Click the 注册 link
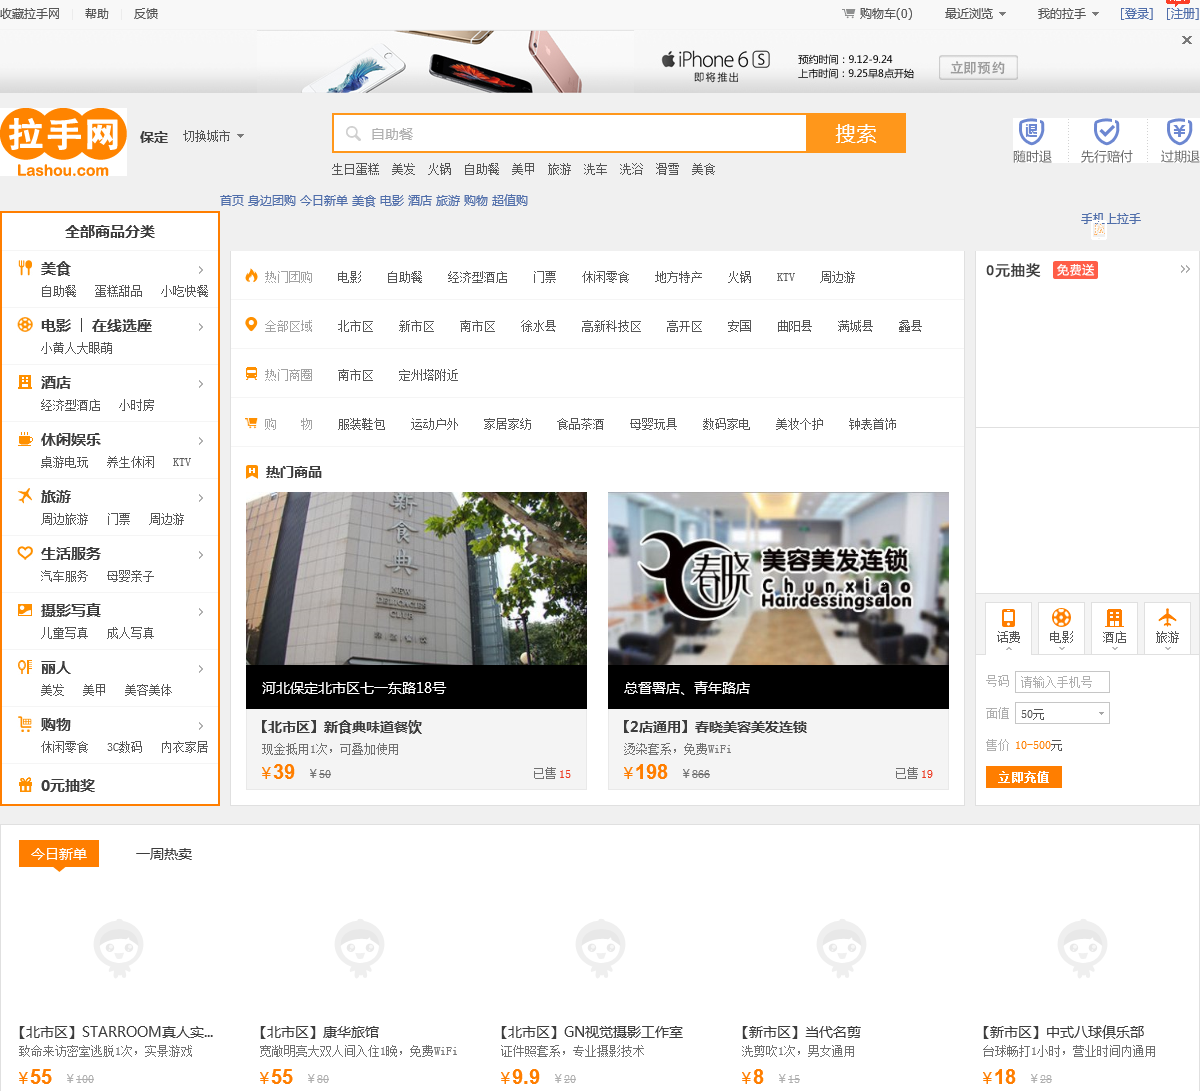 (1183, 14)
